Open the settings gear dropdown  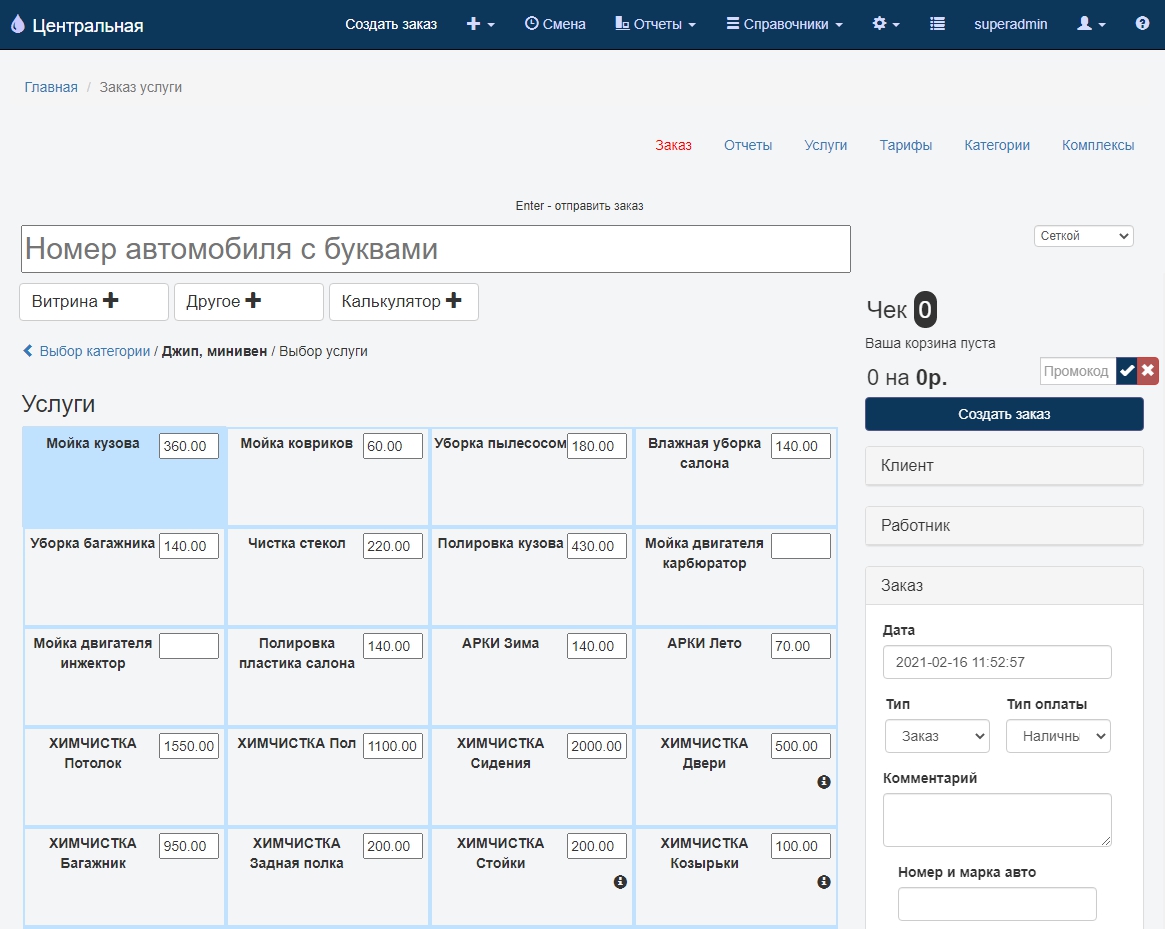(886, 24)
